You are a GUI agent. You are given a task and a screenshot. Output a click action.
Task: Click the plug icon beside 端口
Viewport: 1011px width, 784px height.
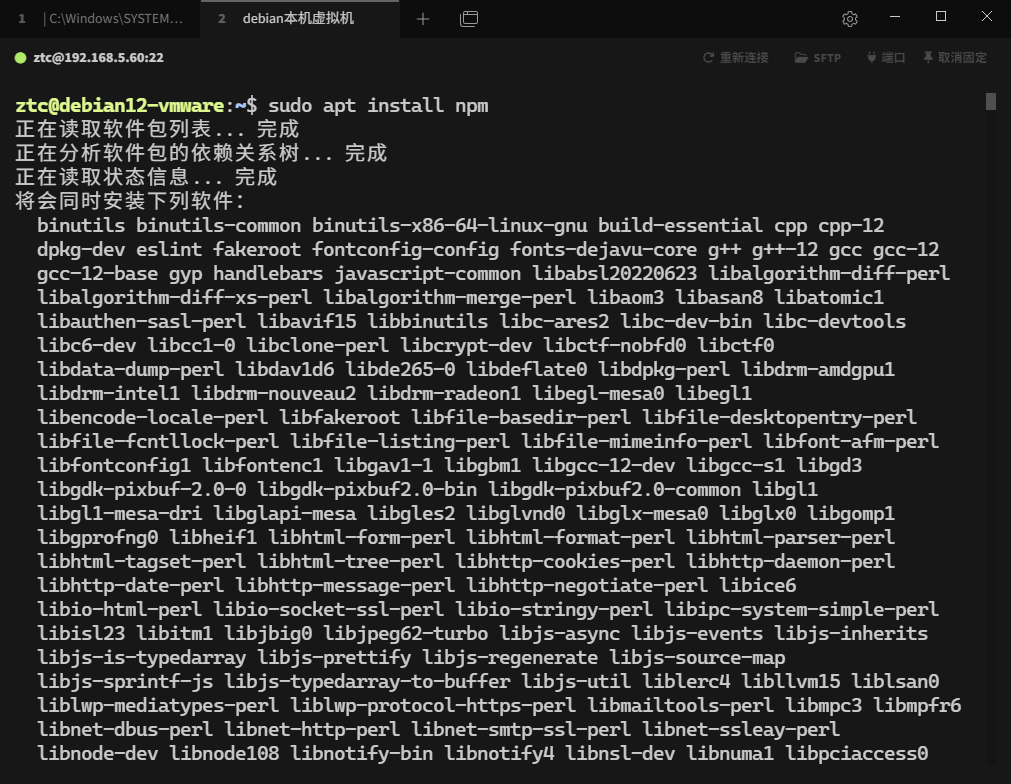click(x=872, y=57)
